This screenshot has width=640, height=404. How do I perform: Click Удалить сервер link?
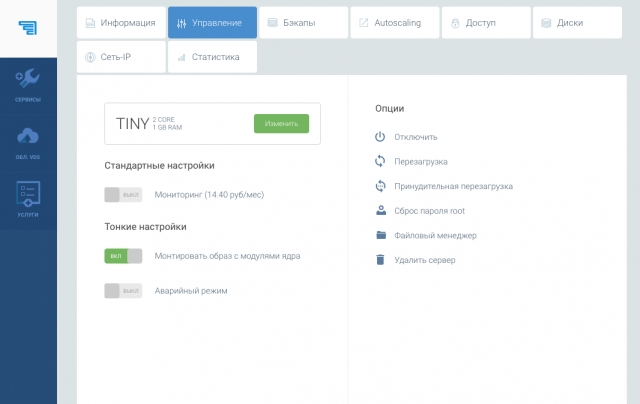tap(424, 260)
